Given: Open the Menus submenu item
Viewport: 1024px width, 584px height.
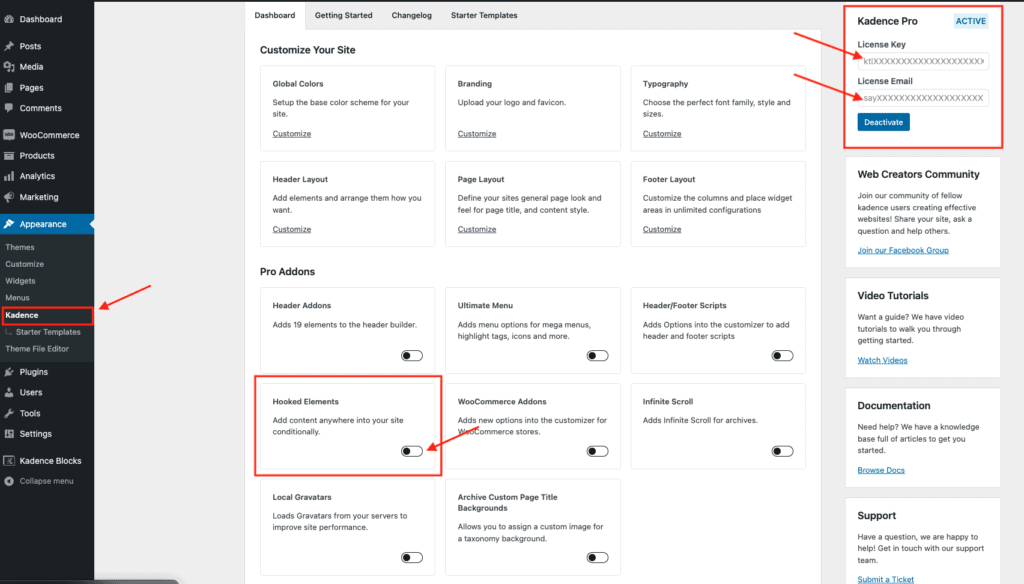Looking at the screenshot, I should click(x=18, y=298).
